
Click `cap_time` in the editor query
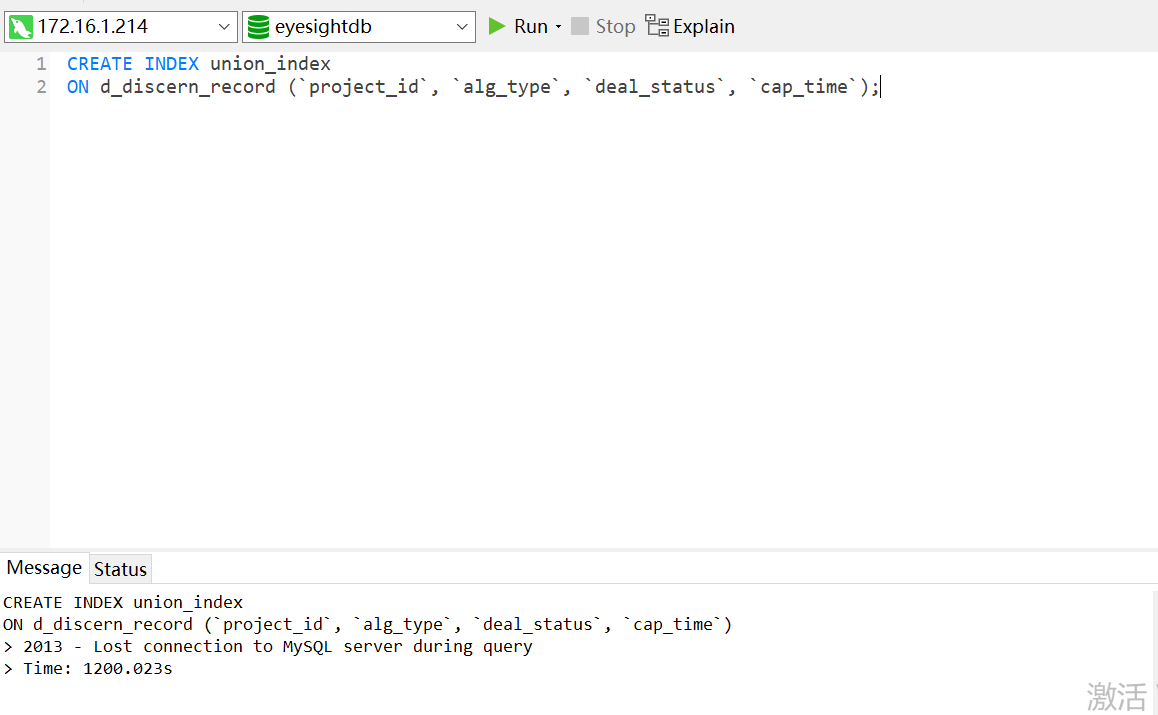point(804,87)
